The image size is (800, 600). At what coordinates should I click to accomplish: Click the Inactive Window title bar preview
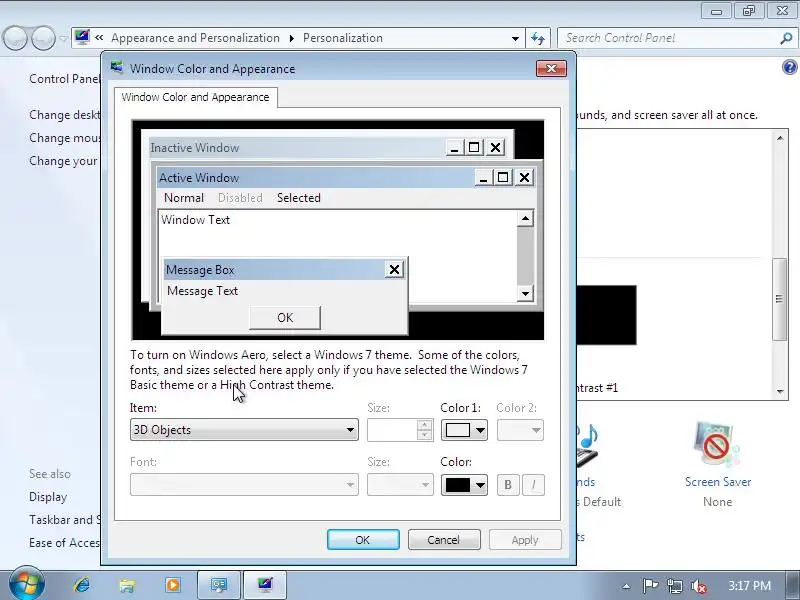pyautogui.click(x=298, y=148)
